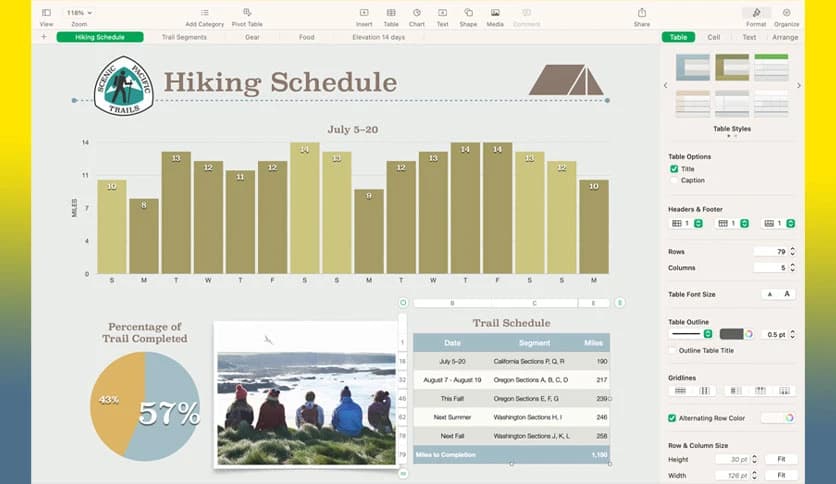Select column header C of the table

point(534,303)
